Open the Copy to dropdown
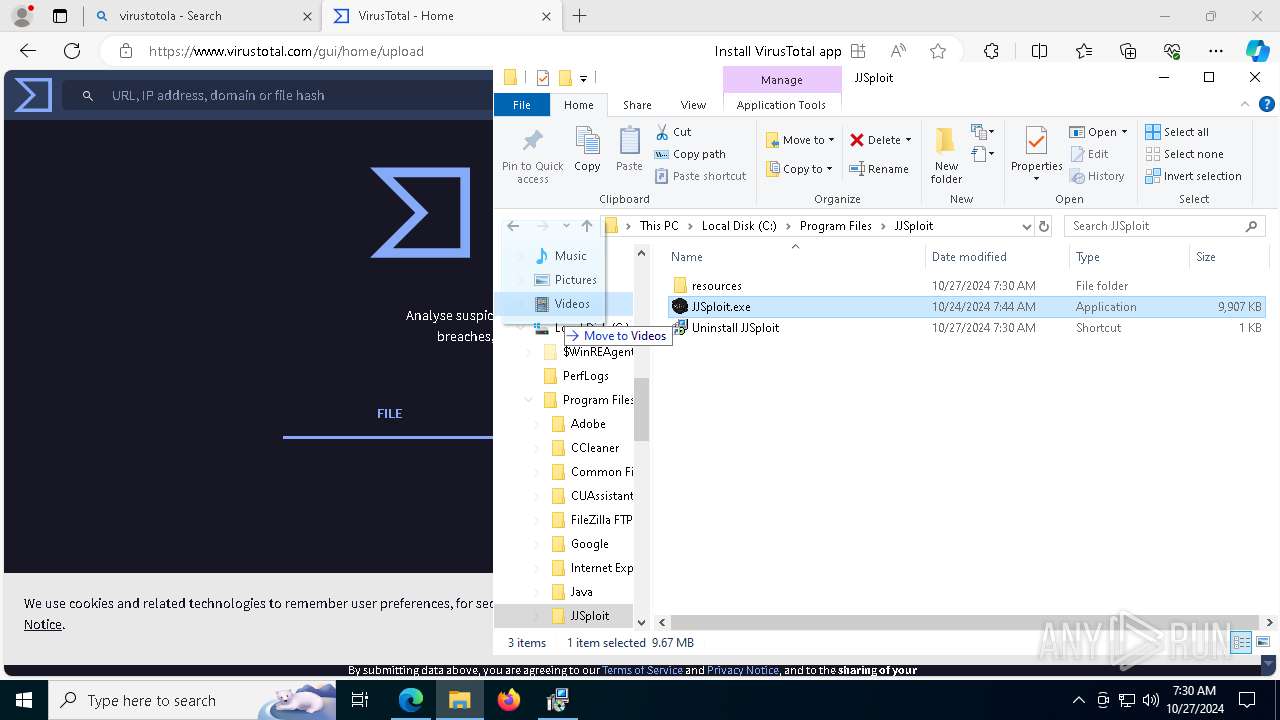Screen dimensions: 1280x720 [800, 169]
